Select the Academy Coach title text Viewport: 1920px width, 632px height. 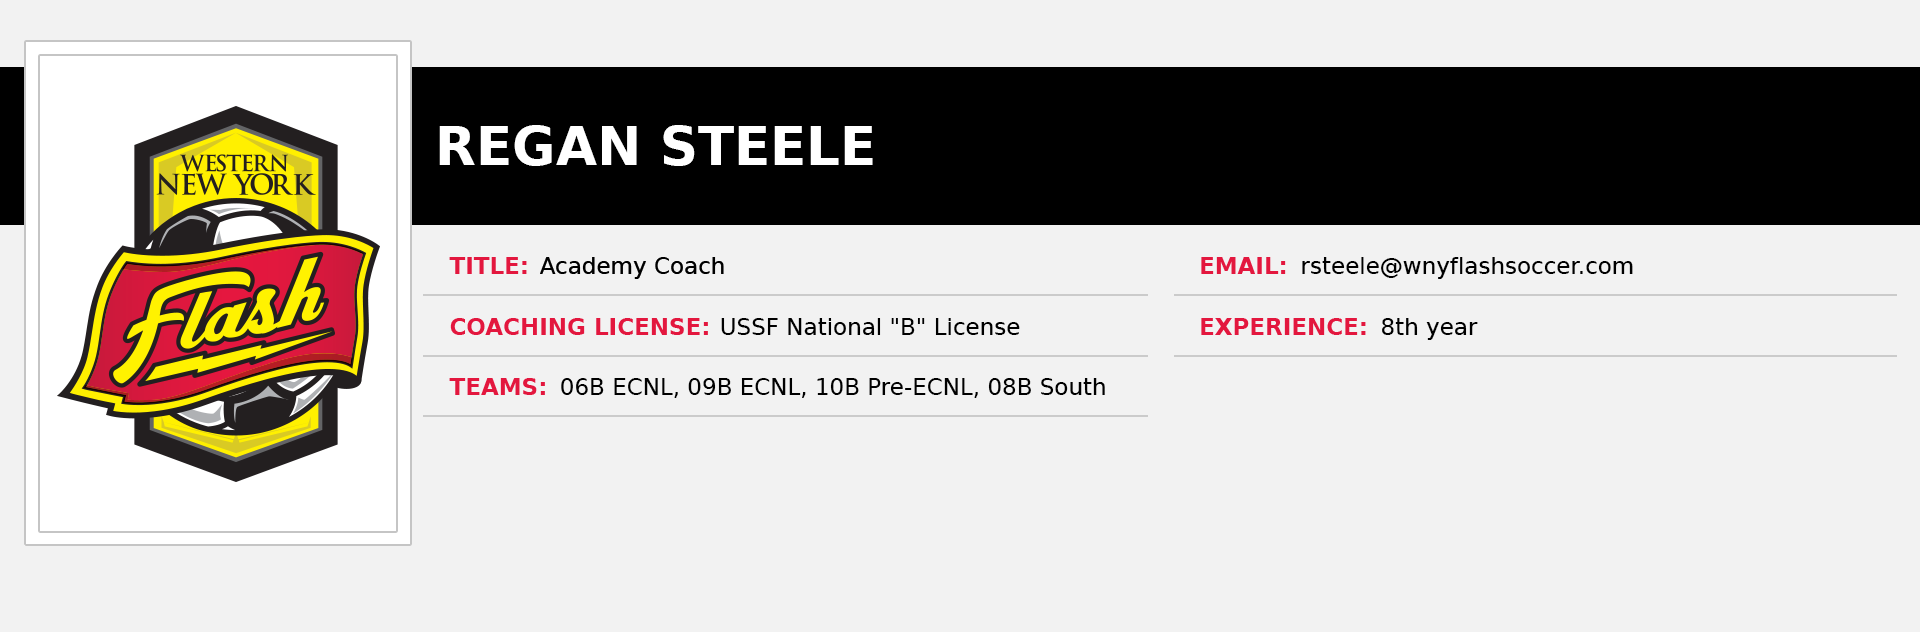click(x=632, y=267)
